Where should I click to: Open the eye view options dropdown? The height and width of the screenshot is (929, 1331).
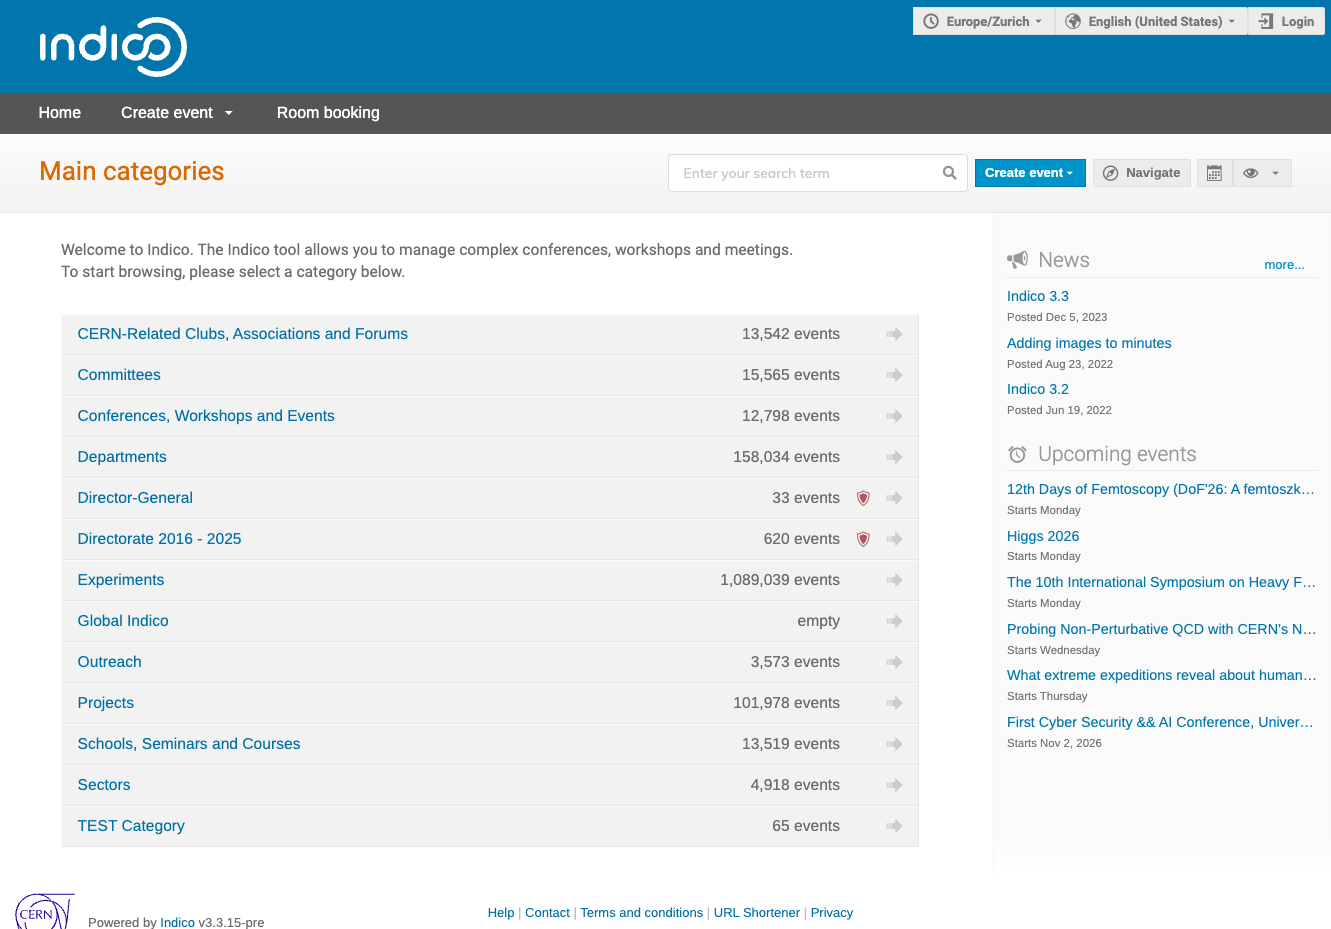click(1262, 173)
